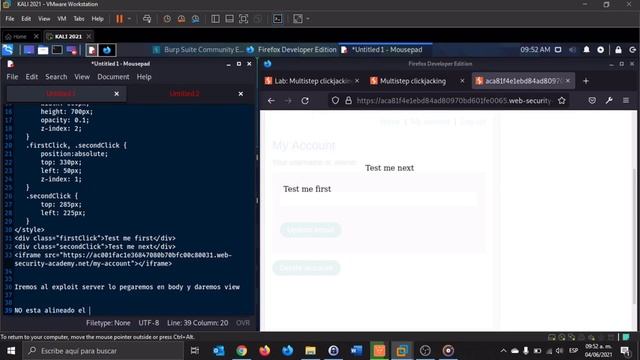Screen dimensions: 640x360
Task: Open Mousepad Help menu
Action: click(144, 77)
